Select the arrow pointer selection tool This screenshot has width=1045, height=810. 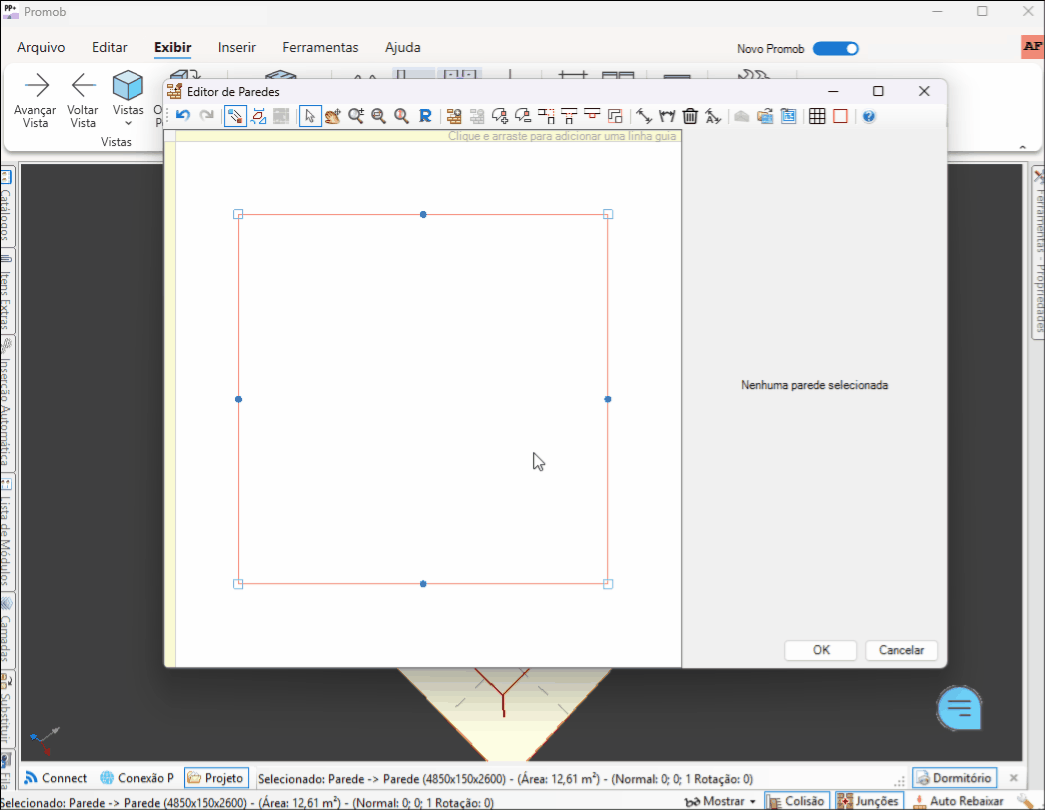click(x=310, y=116)
